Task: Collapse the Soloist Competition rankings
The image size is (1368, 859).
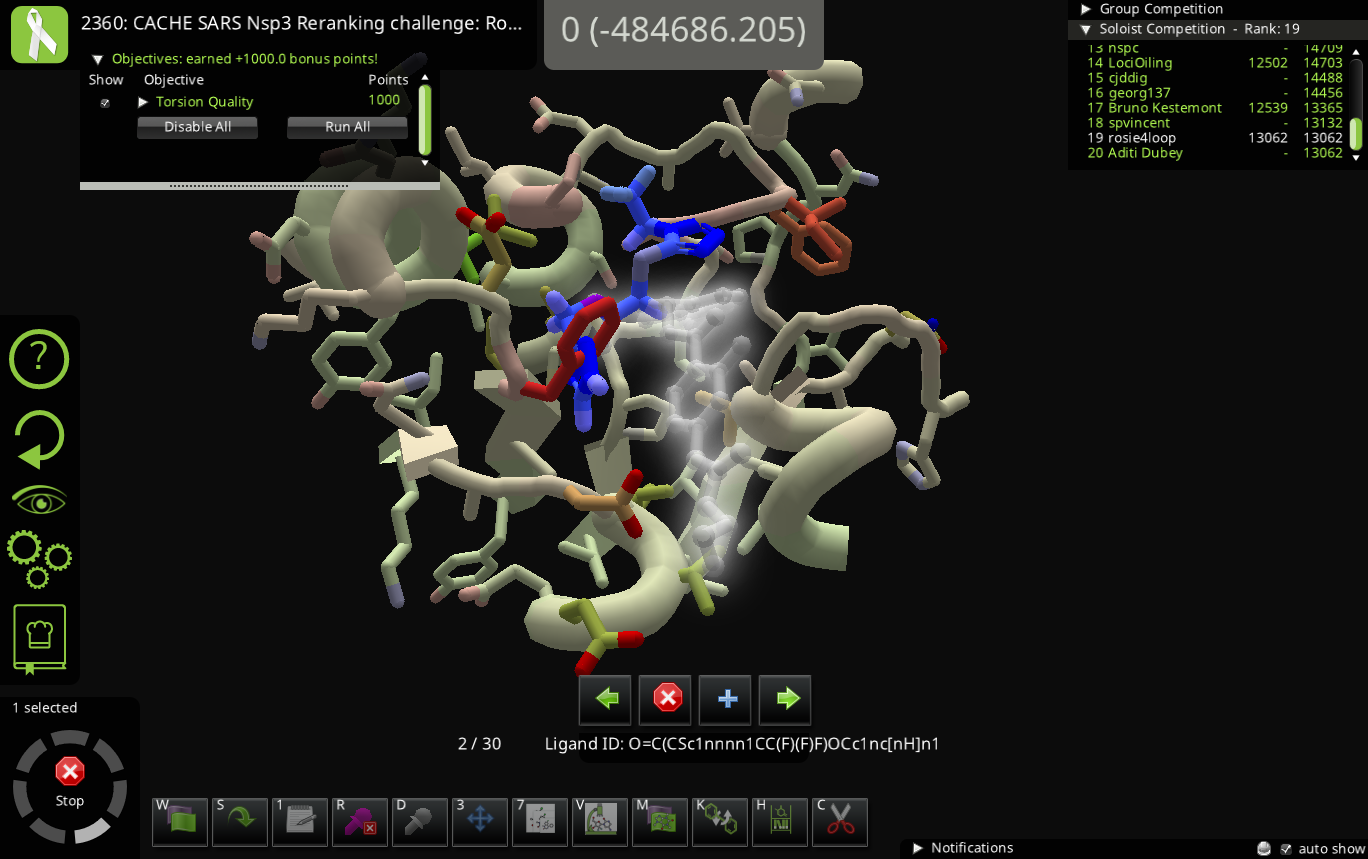Action: [1086, 29]
